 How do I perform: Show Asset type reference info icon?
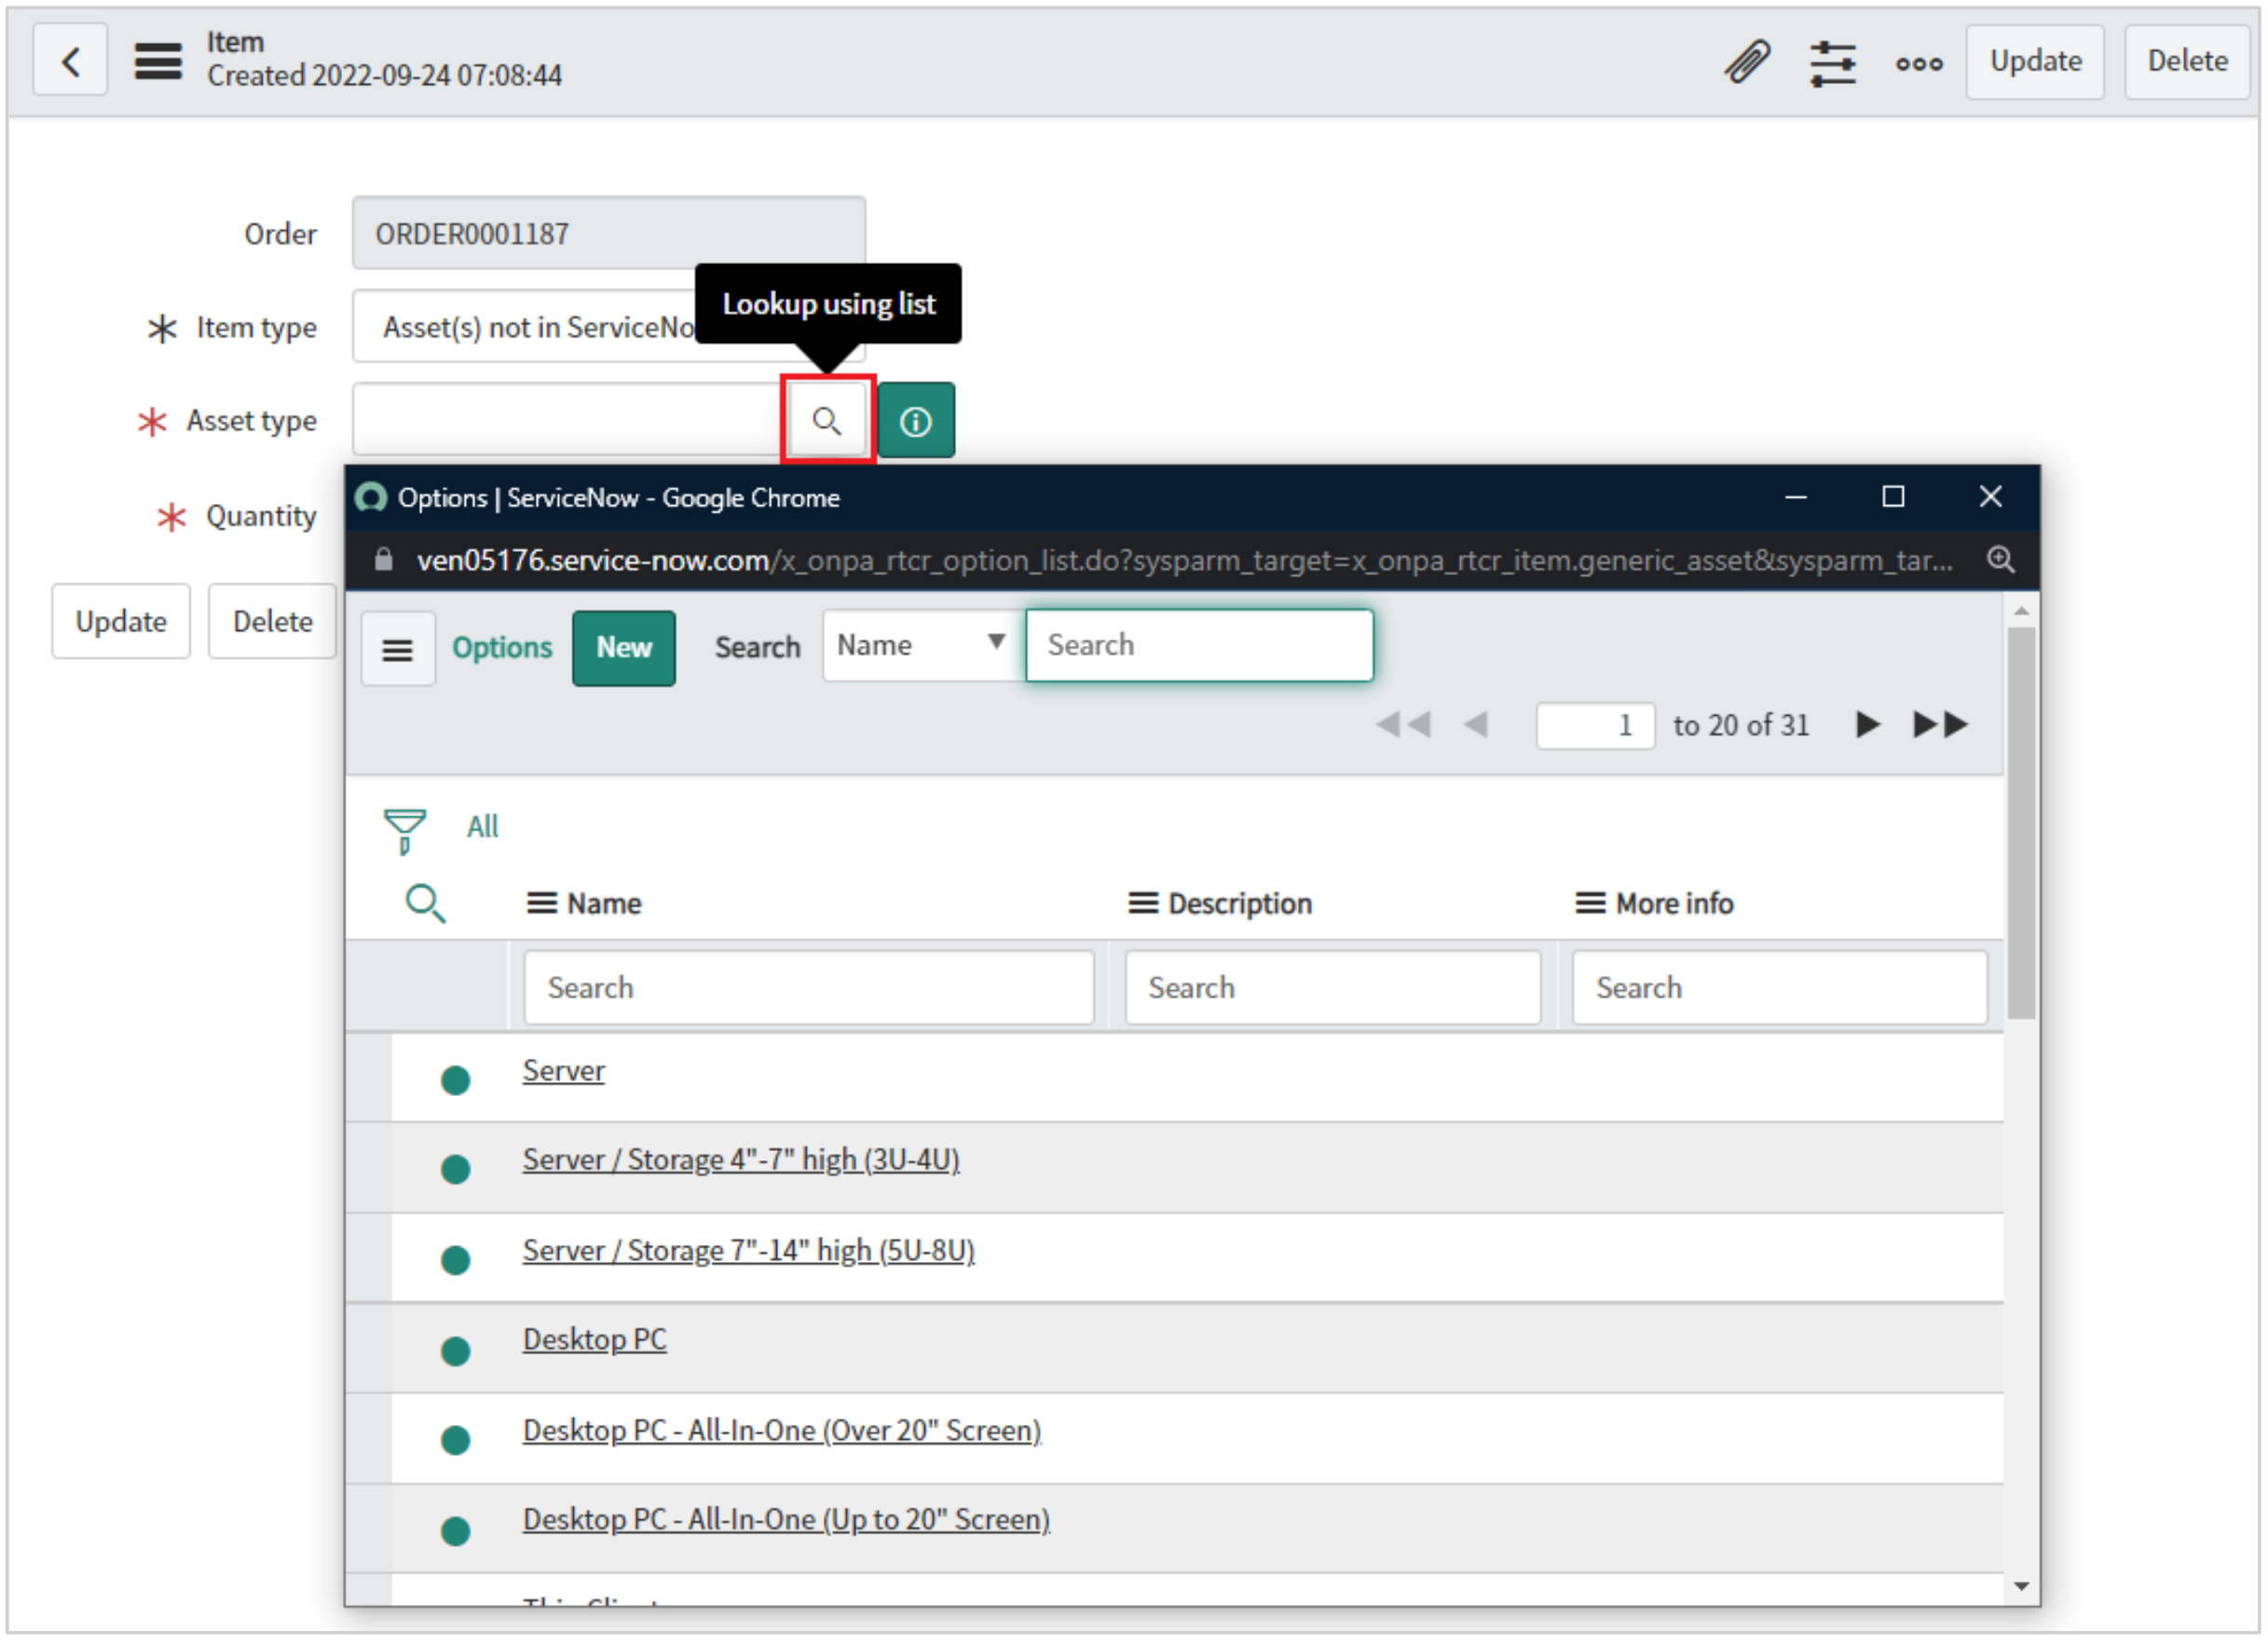pyautogui.click(x=916, y=420)
